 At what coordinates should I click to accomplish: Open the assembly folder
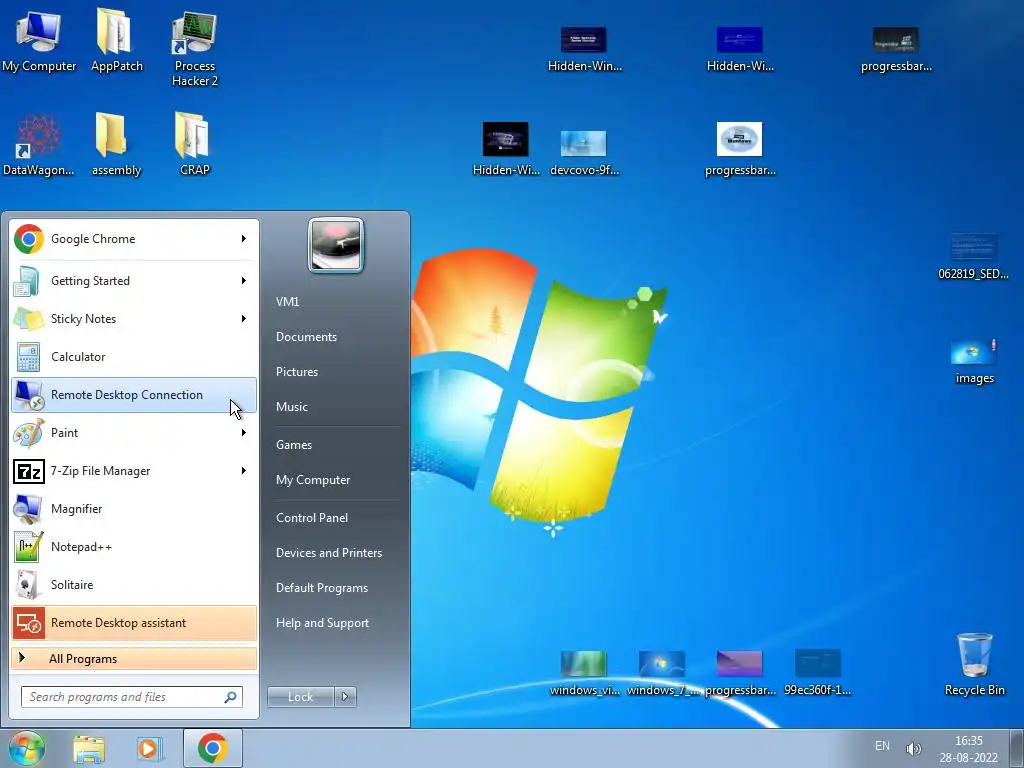[116, 145]
